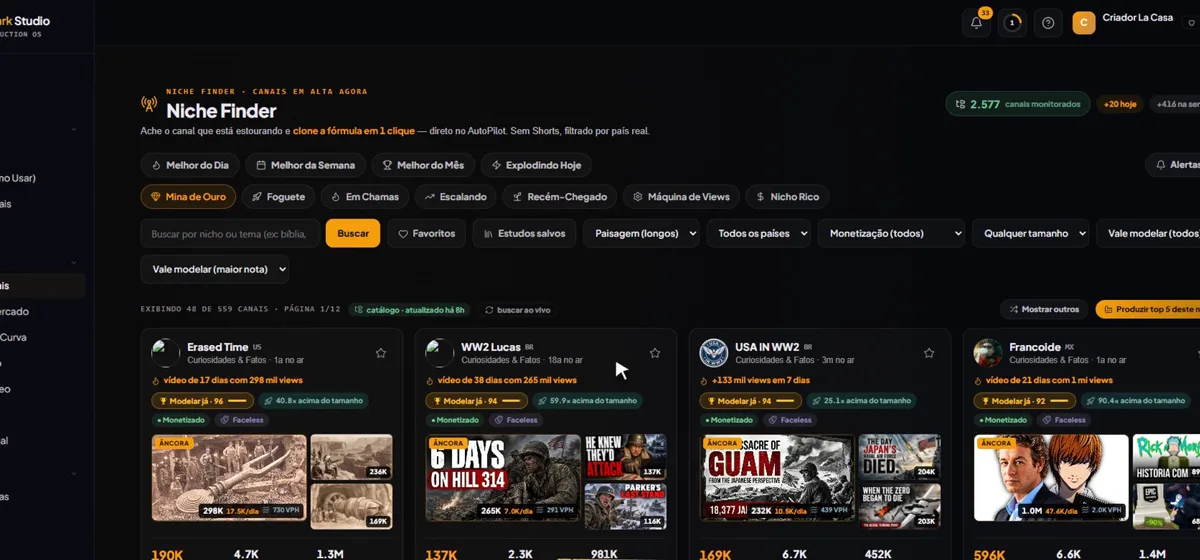The image size is (1200, 560).
Task: Click Faceless tag on Erased Time card
Action: [x=242, y=420]
